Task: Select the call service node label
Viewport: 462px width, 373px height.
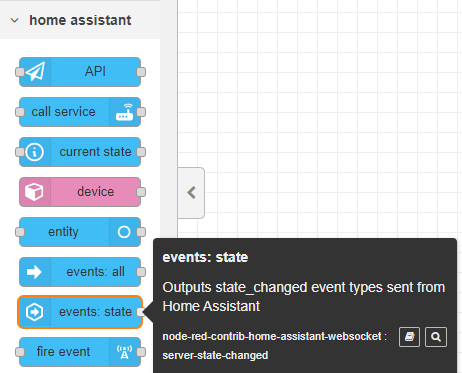Action: click(x=63, y=112)
